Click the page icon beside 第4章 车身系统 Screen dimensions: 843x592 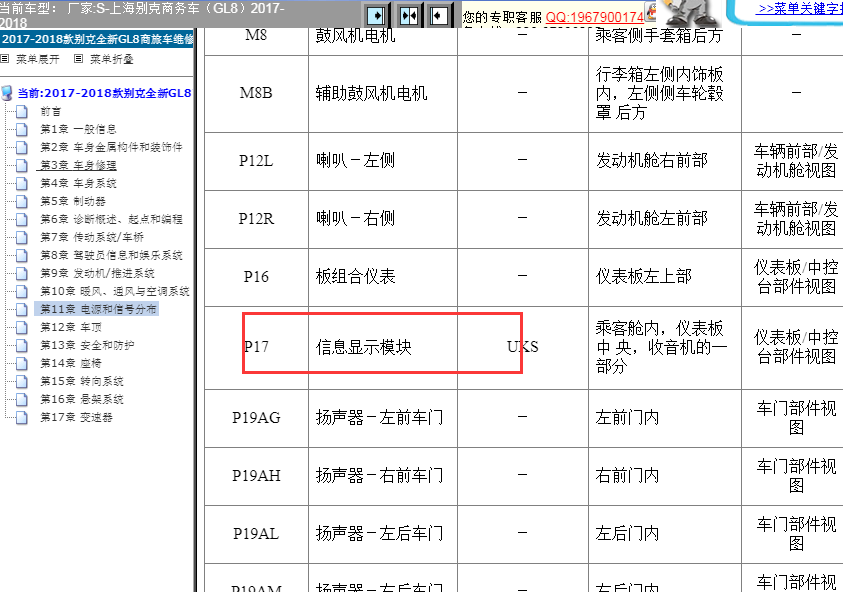(22, 183)
